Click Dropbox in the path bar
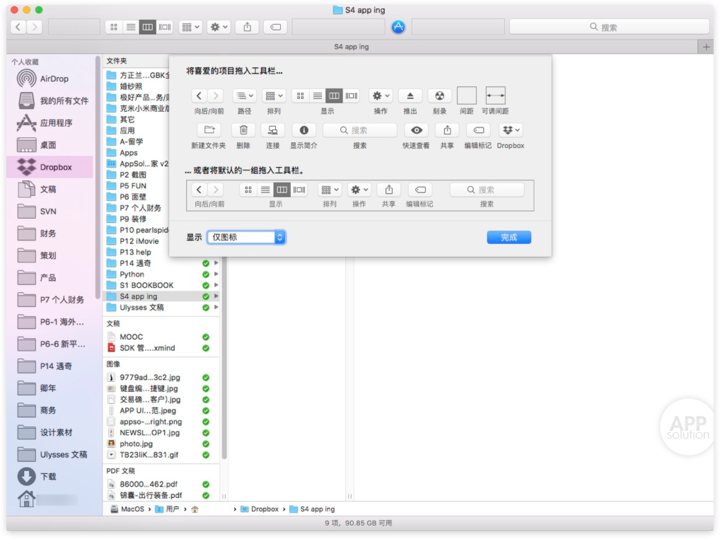The height and width of the screenshot is (539, 720). (x=259, y=509)
